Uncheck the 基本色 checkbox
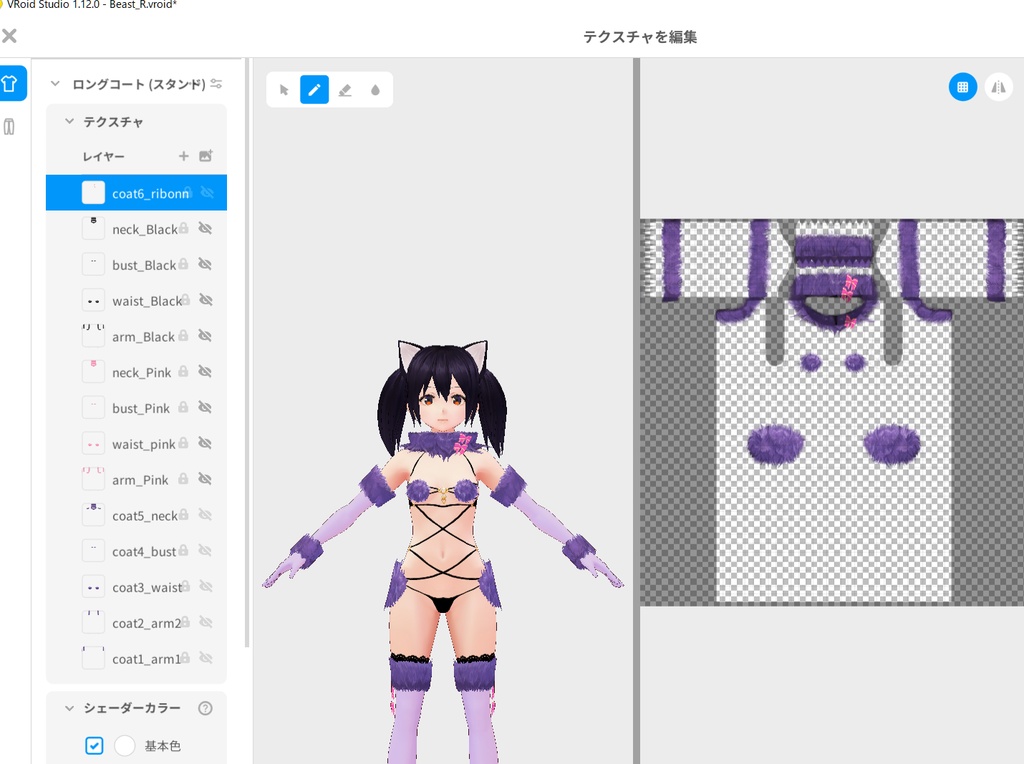This screenshot has width=1024, height=764. pyautogui.click(x=94, y=745)
